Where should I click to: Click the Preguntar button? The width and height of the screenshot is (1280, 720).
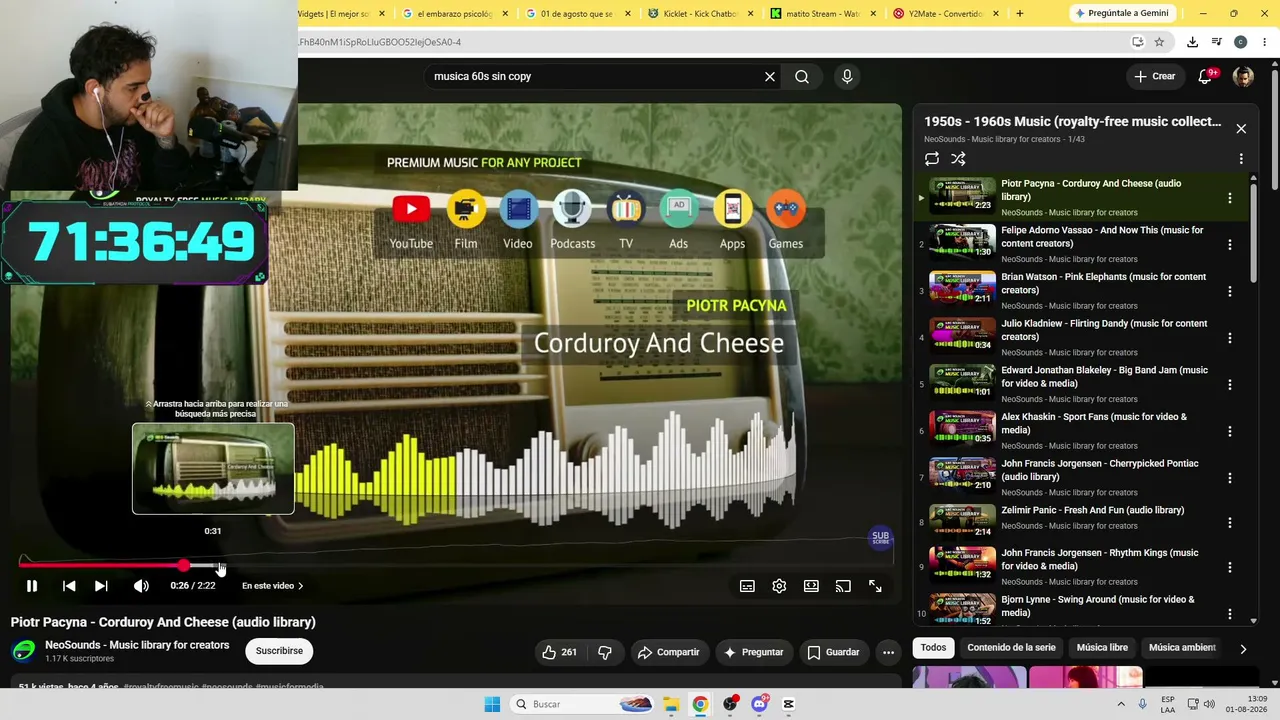(752, 652)
